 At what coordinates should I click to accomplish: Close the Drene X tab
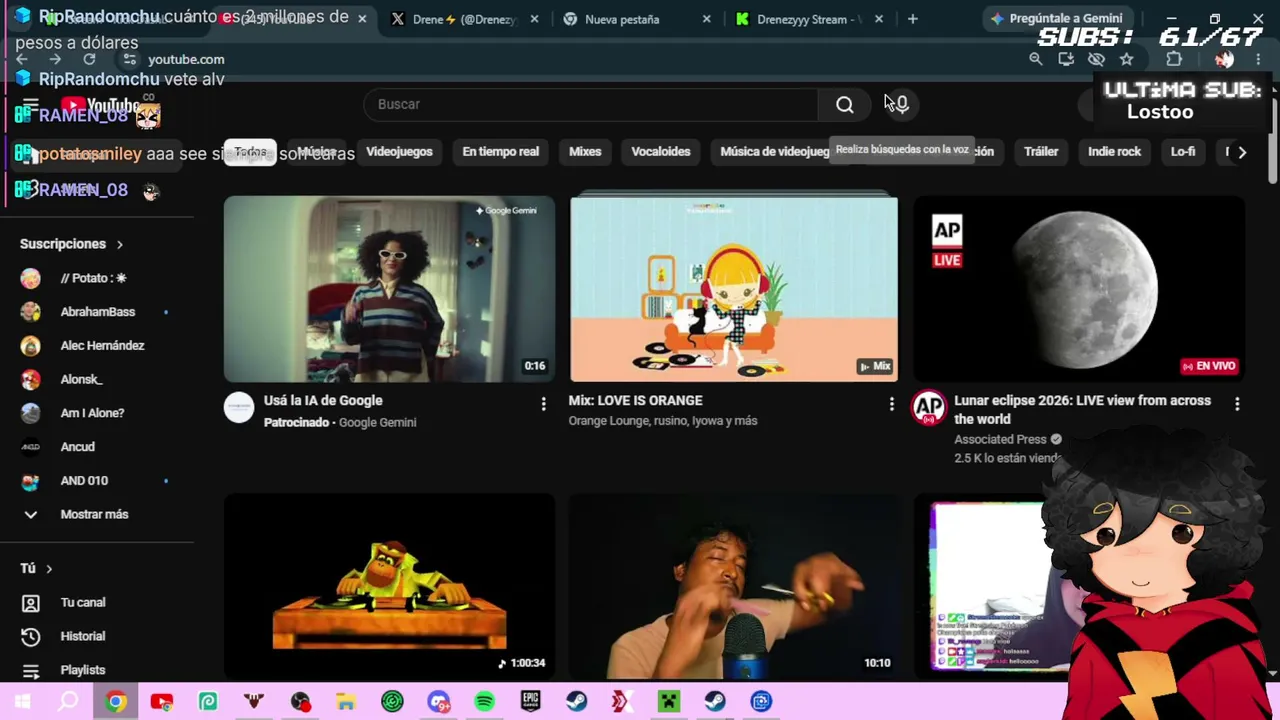pyautogui.click(x=535, y=19)
